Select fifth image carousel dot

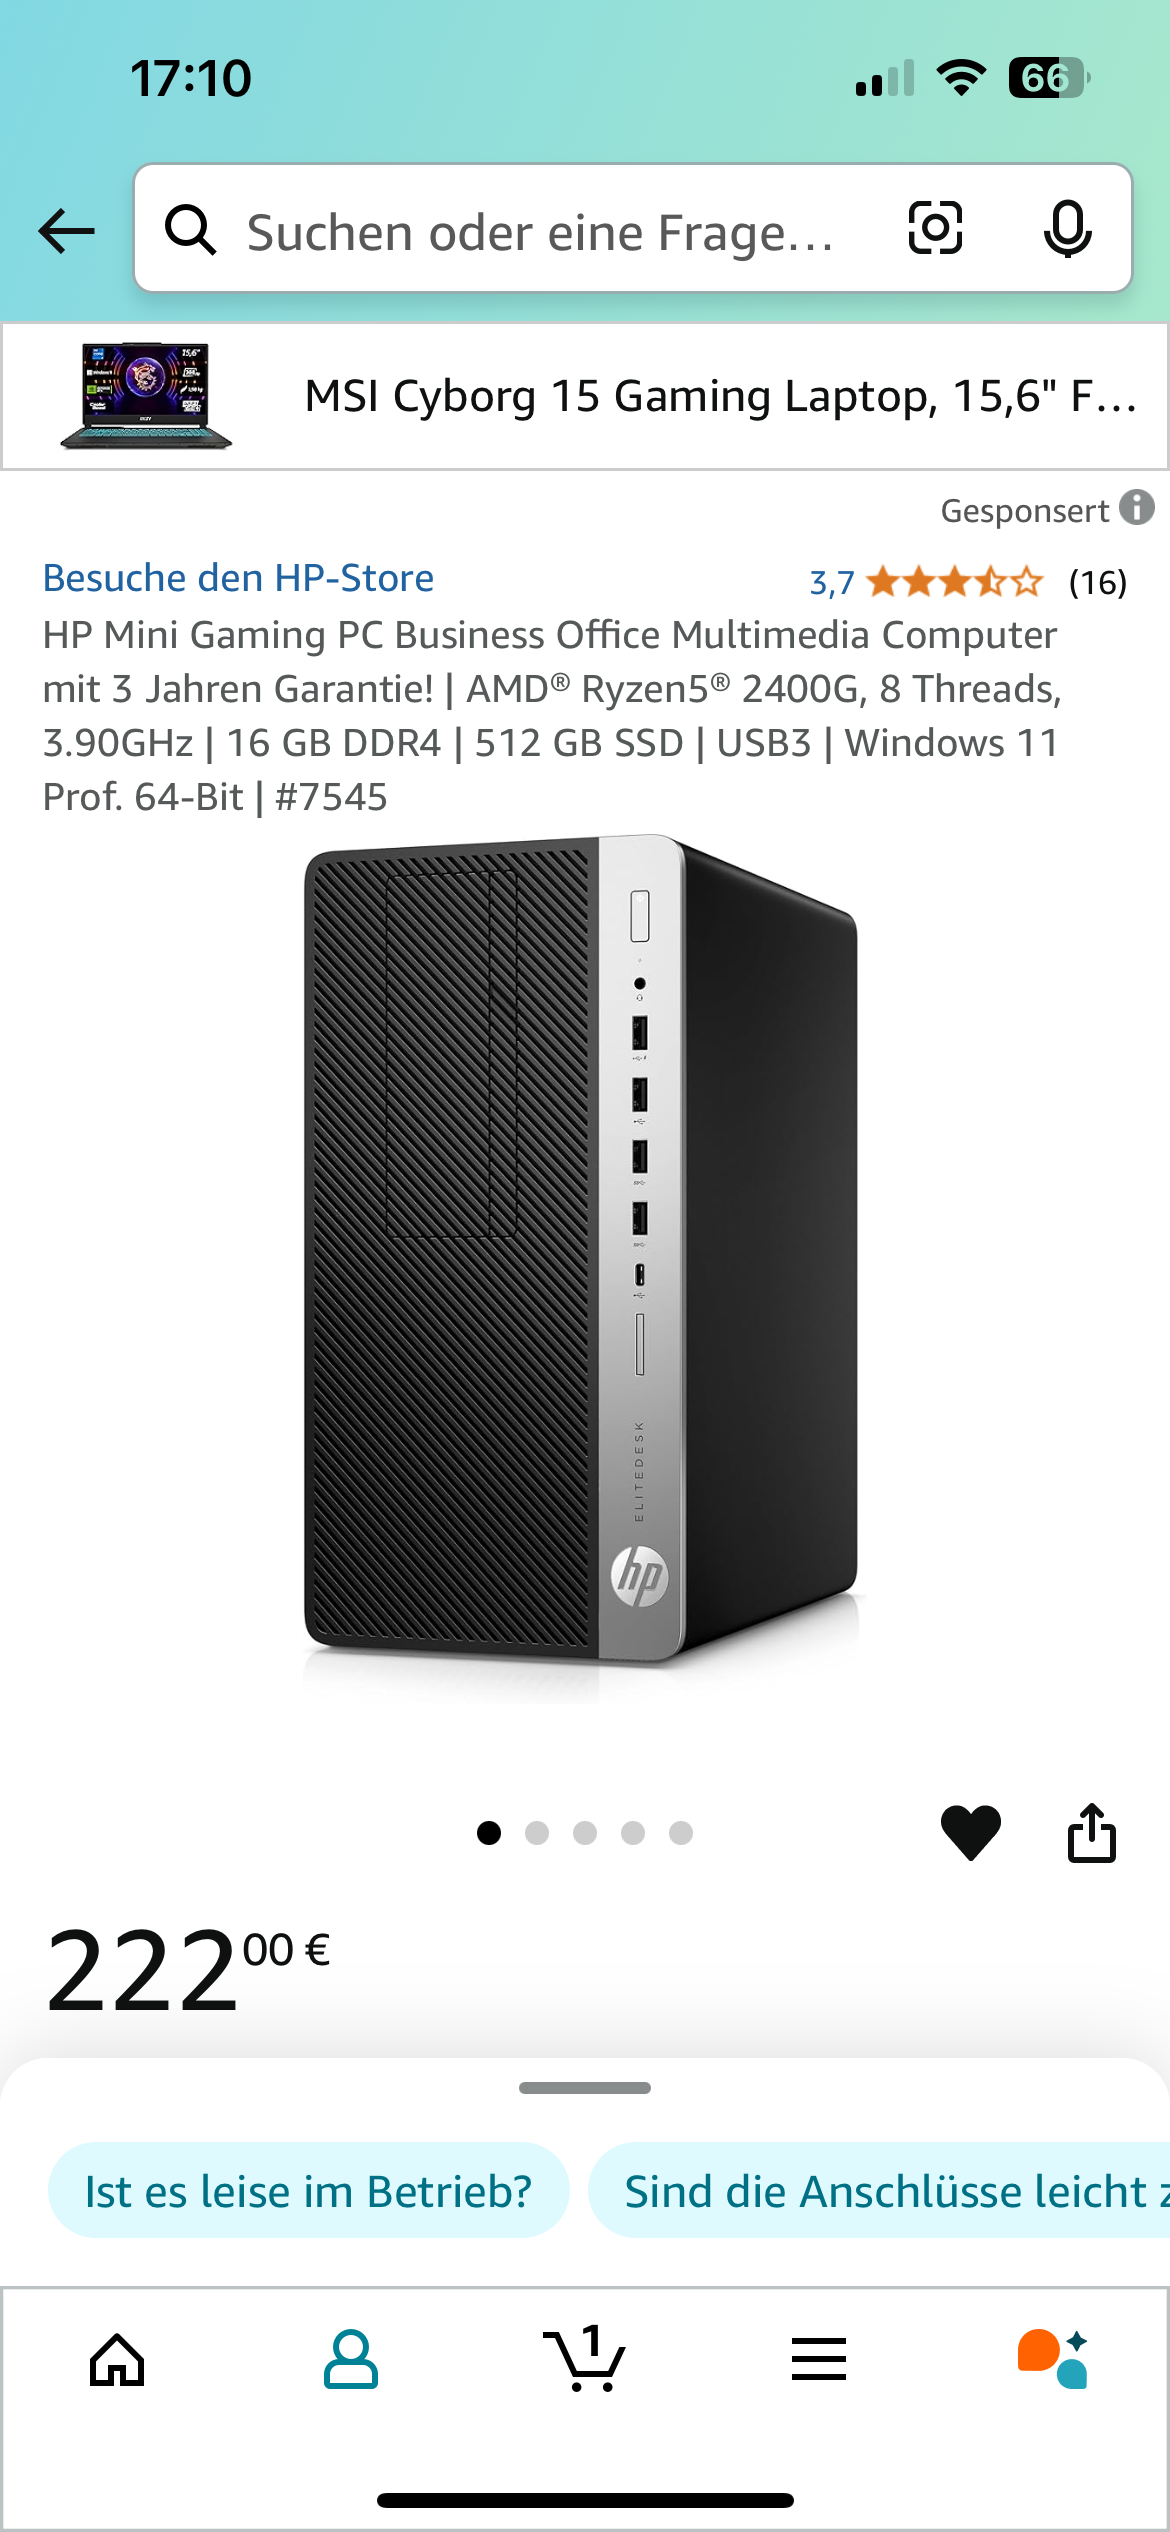point(681,1833)
